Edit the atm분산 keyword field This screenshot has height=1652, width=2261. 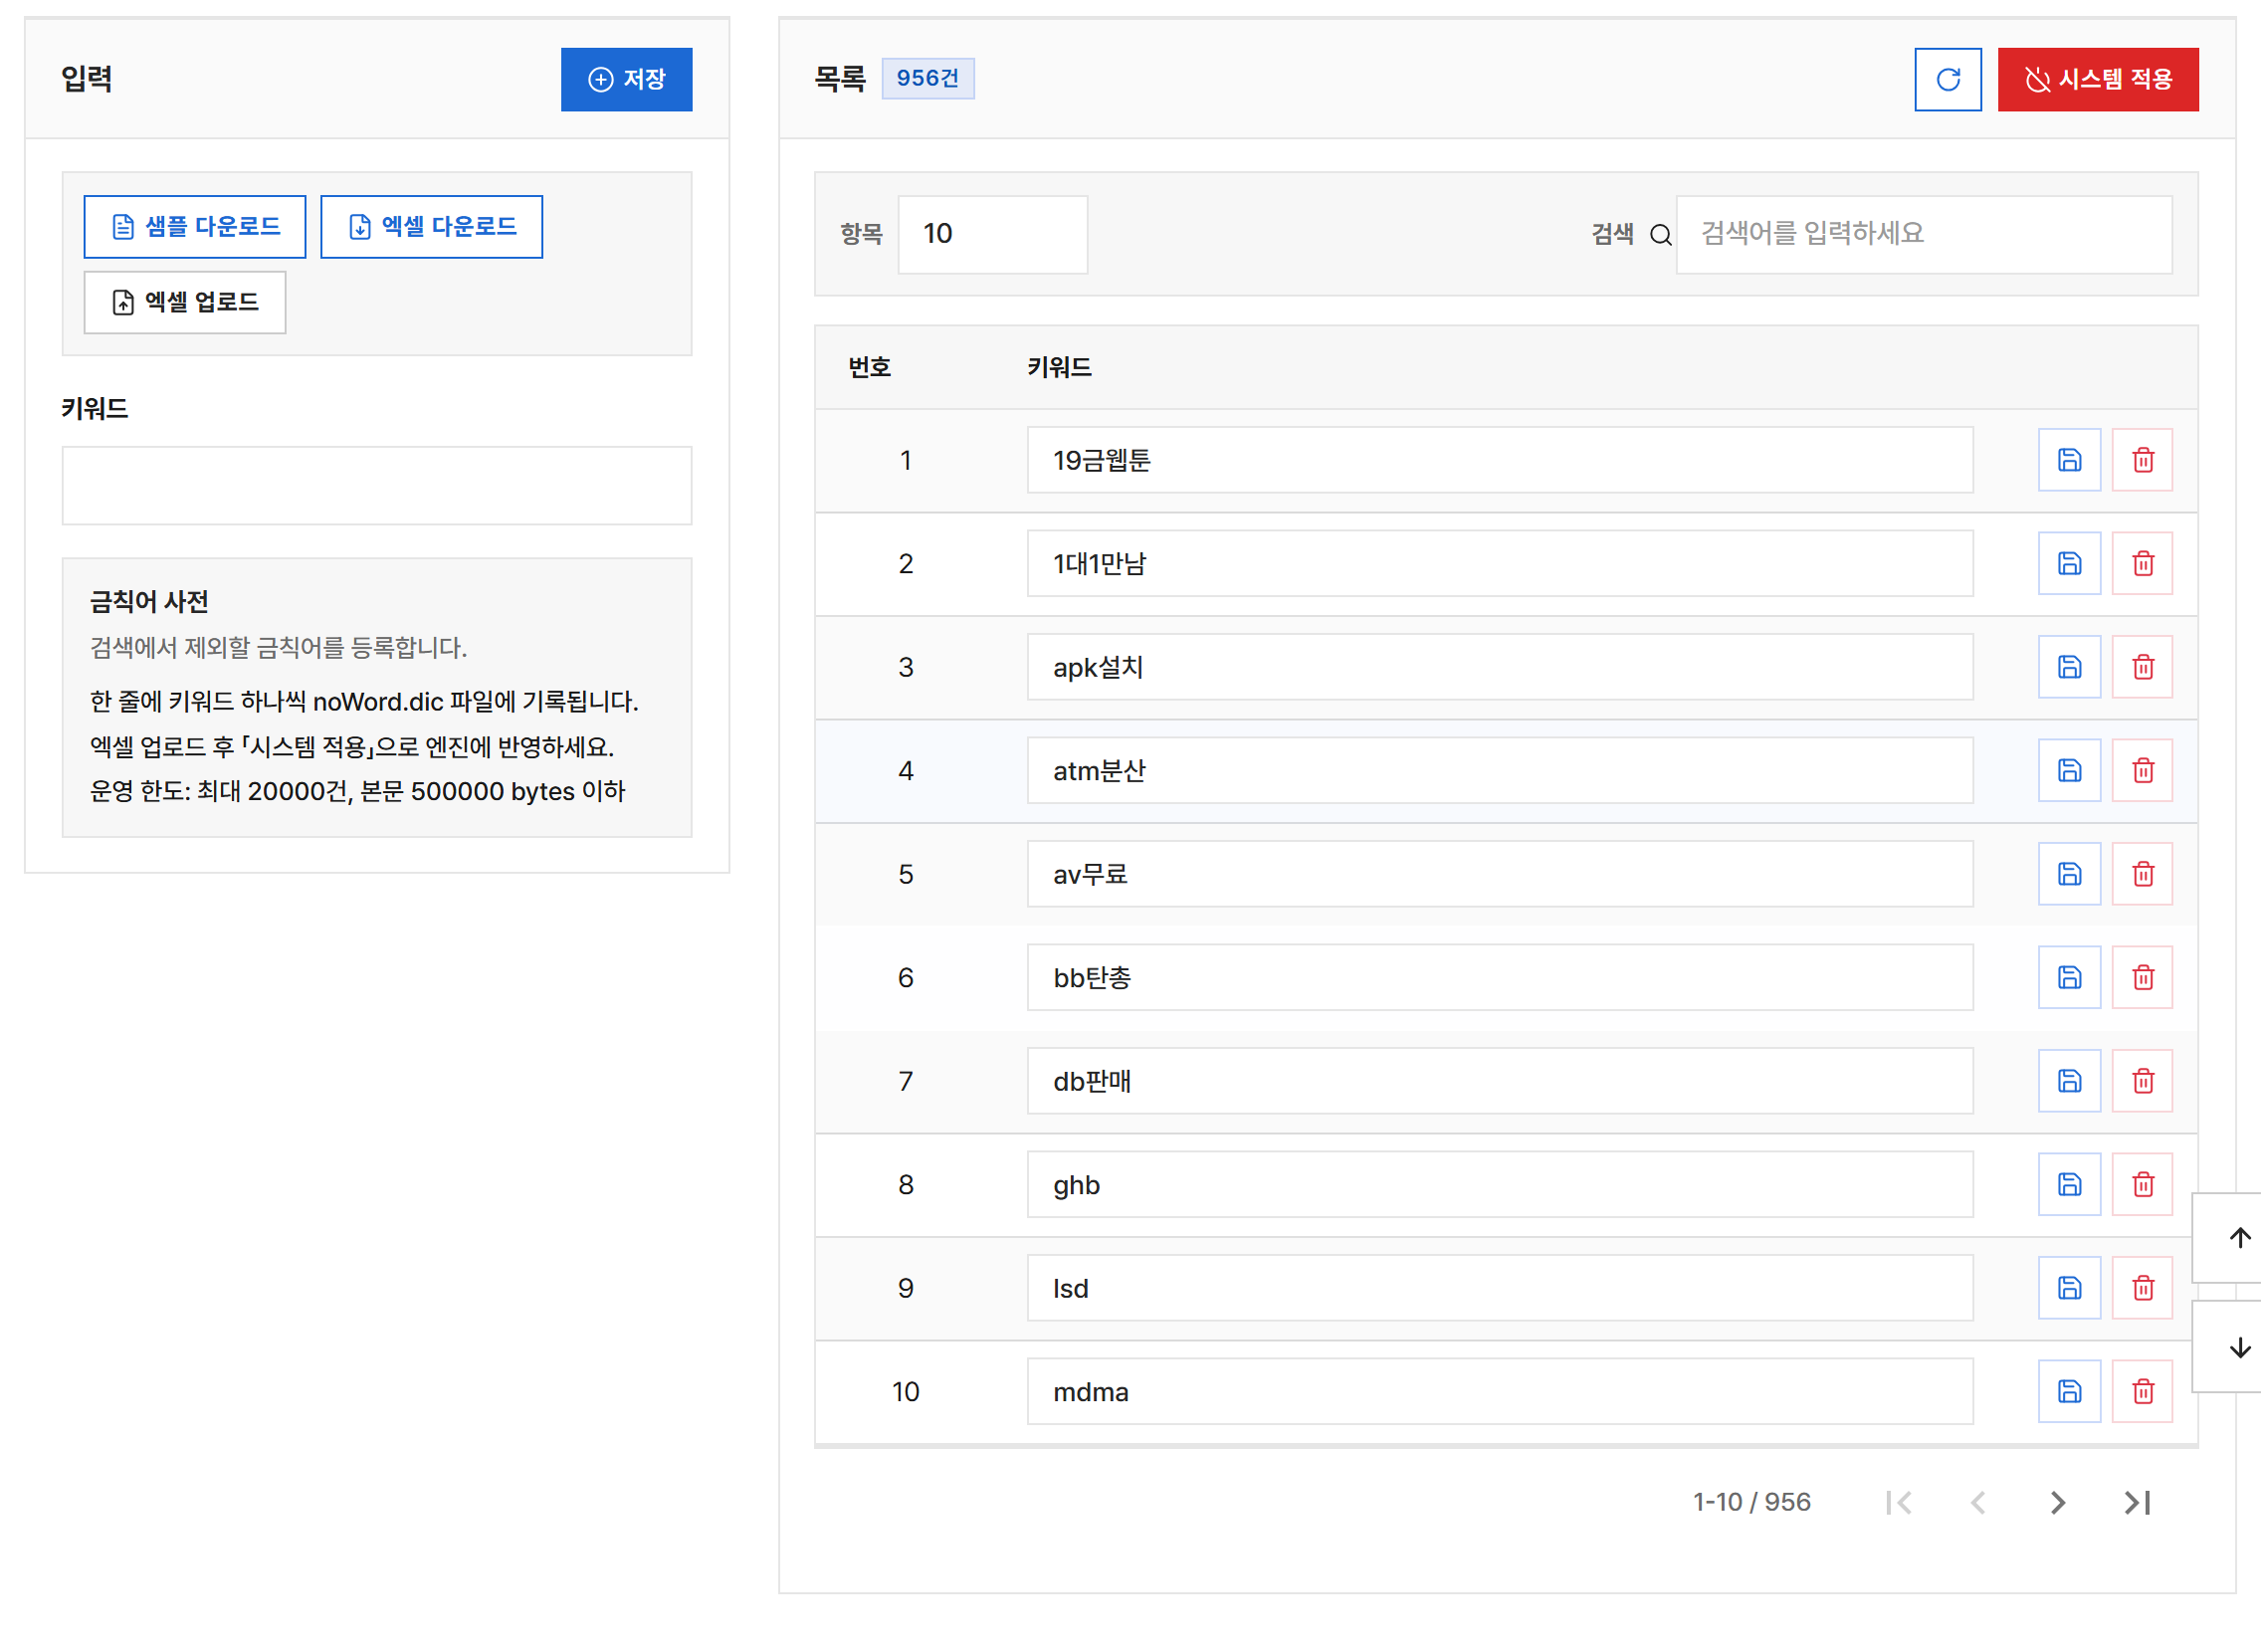[x=1499, y=771]
